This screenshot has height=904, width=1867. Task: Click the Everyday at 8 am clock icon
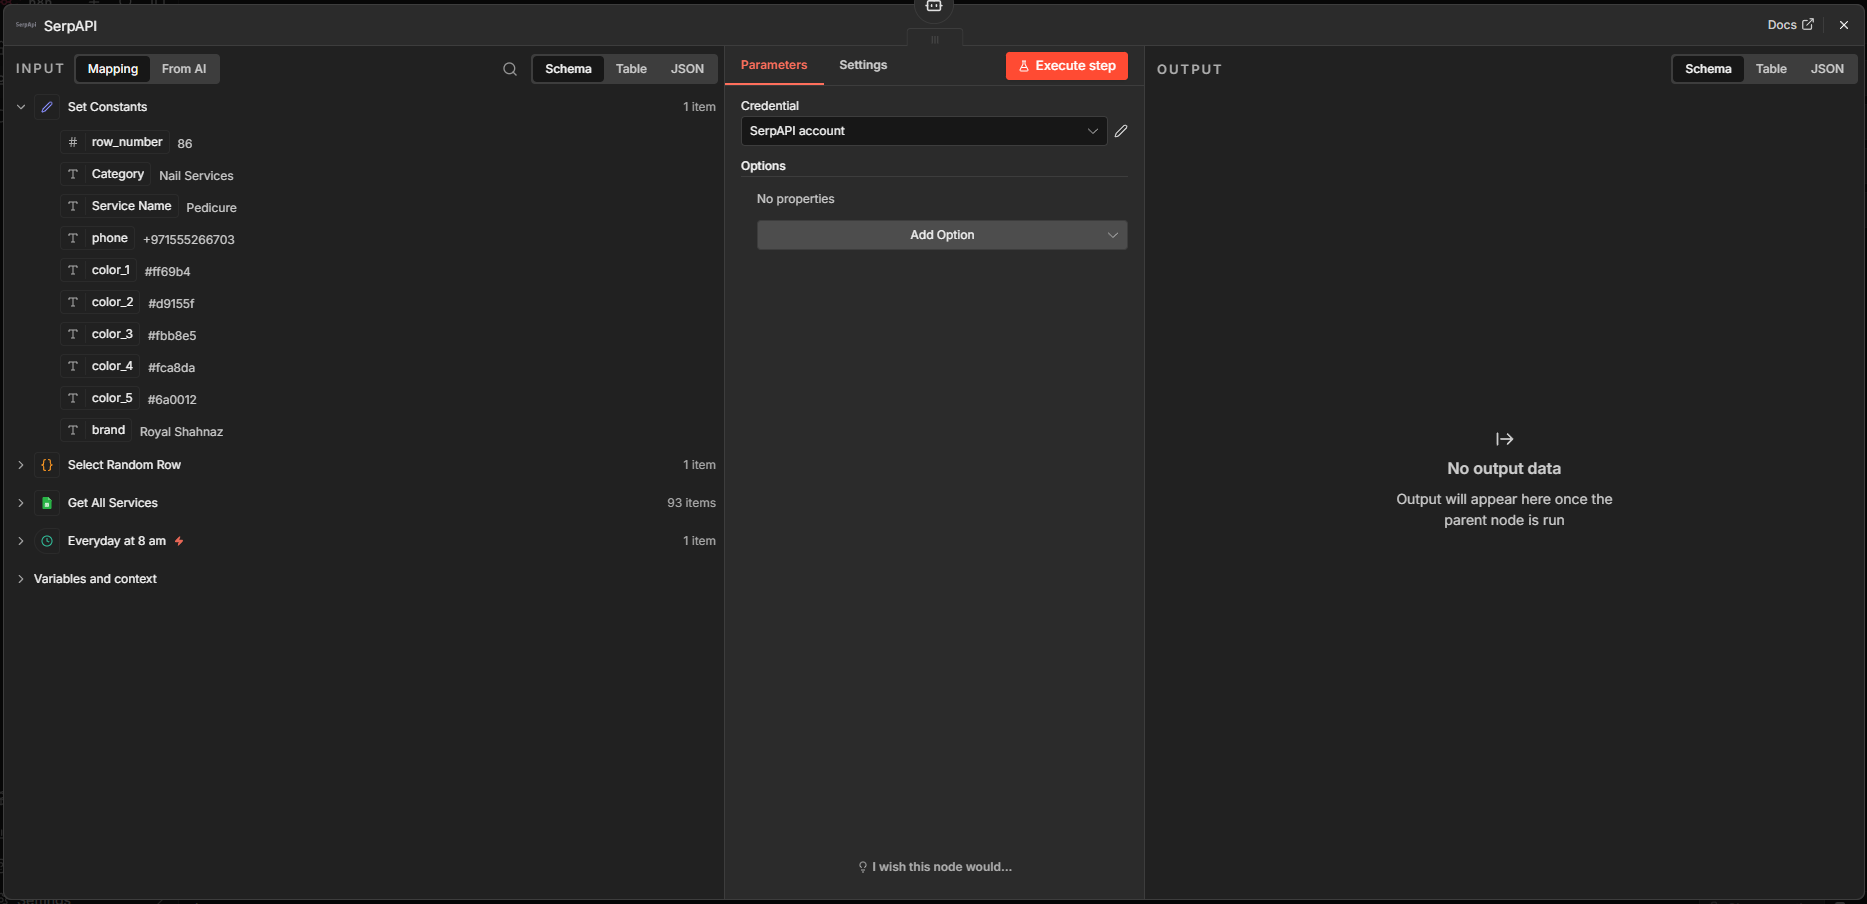click(x=47, y=541)
